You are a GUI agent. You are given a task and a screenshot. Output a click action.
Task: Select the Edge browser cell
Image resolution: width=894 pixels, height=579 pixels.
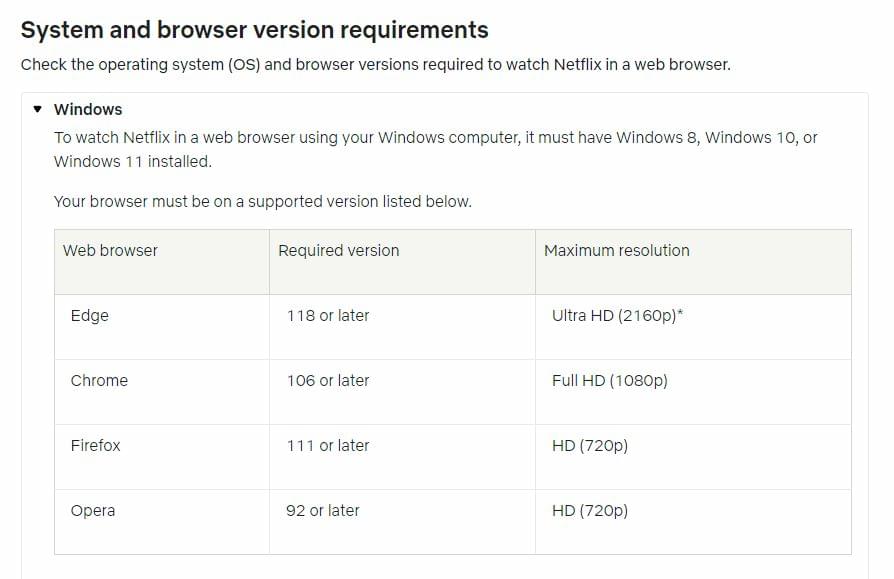pyautogui.click(x=162, y=327)
